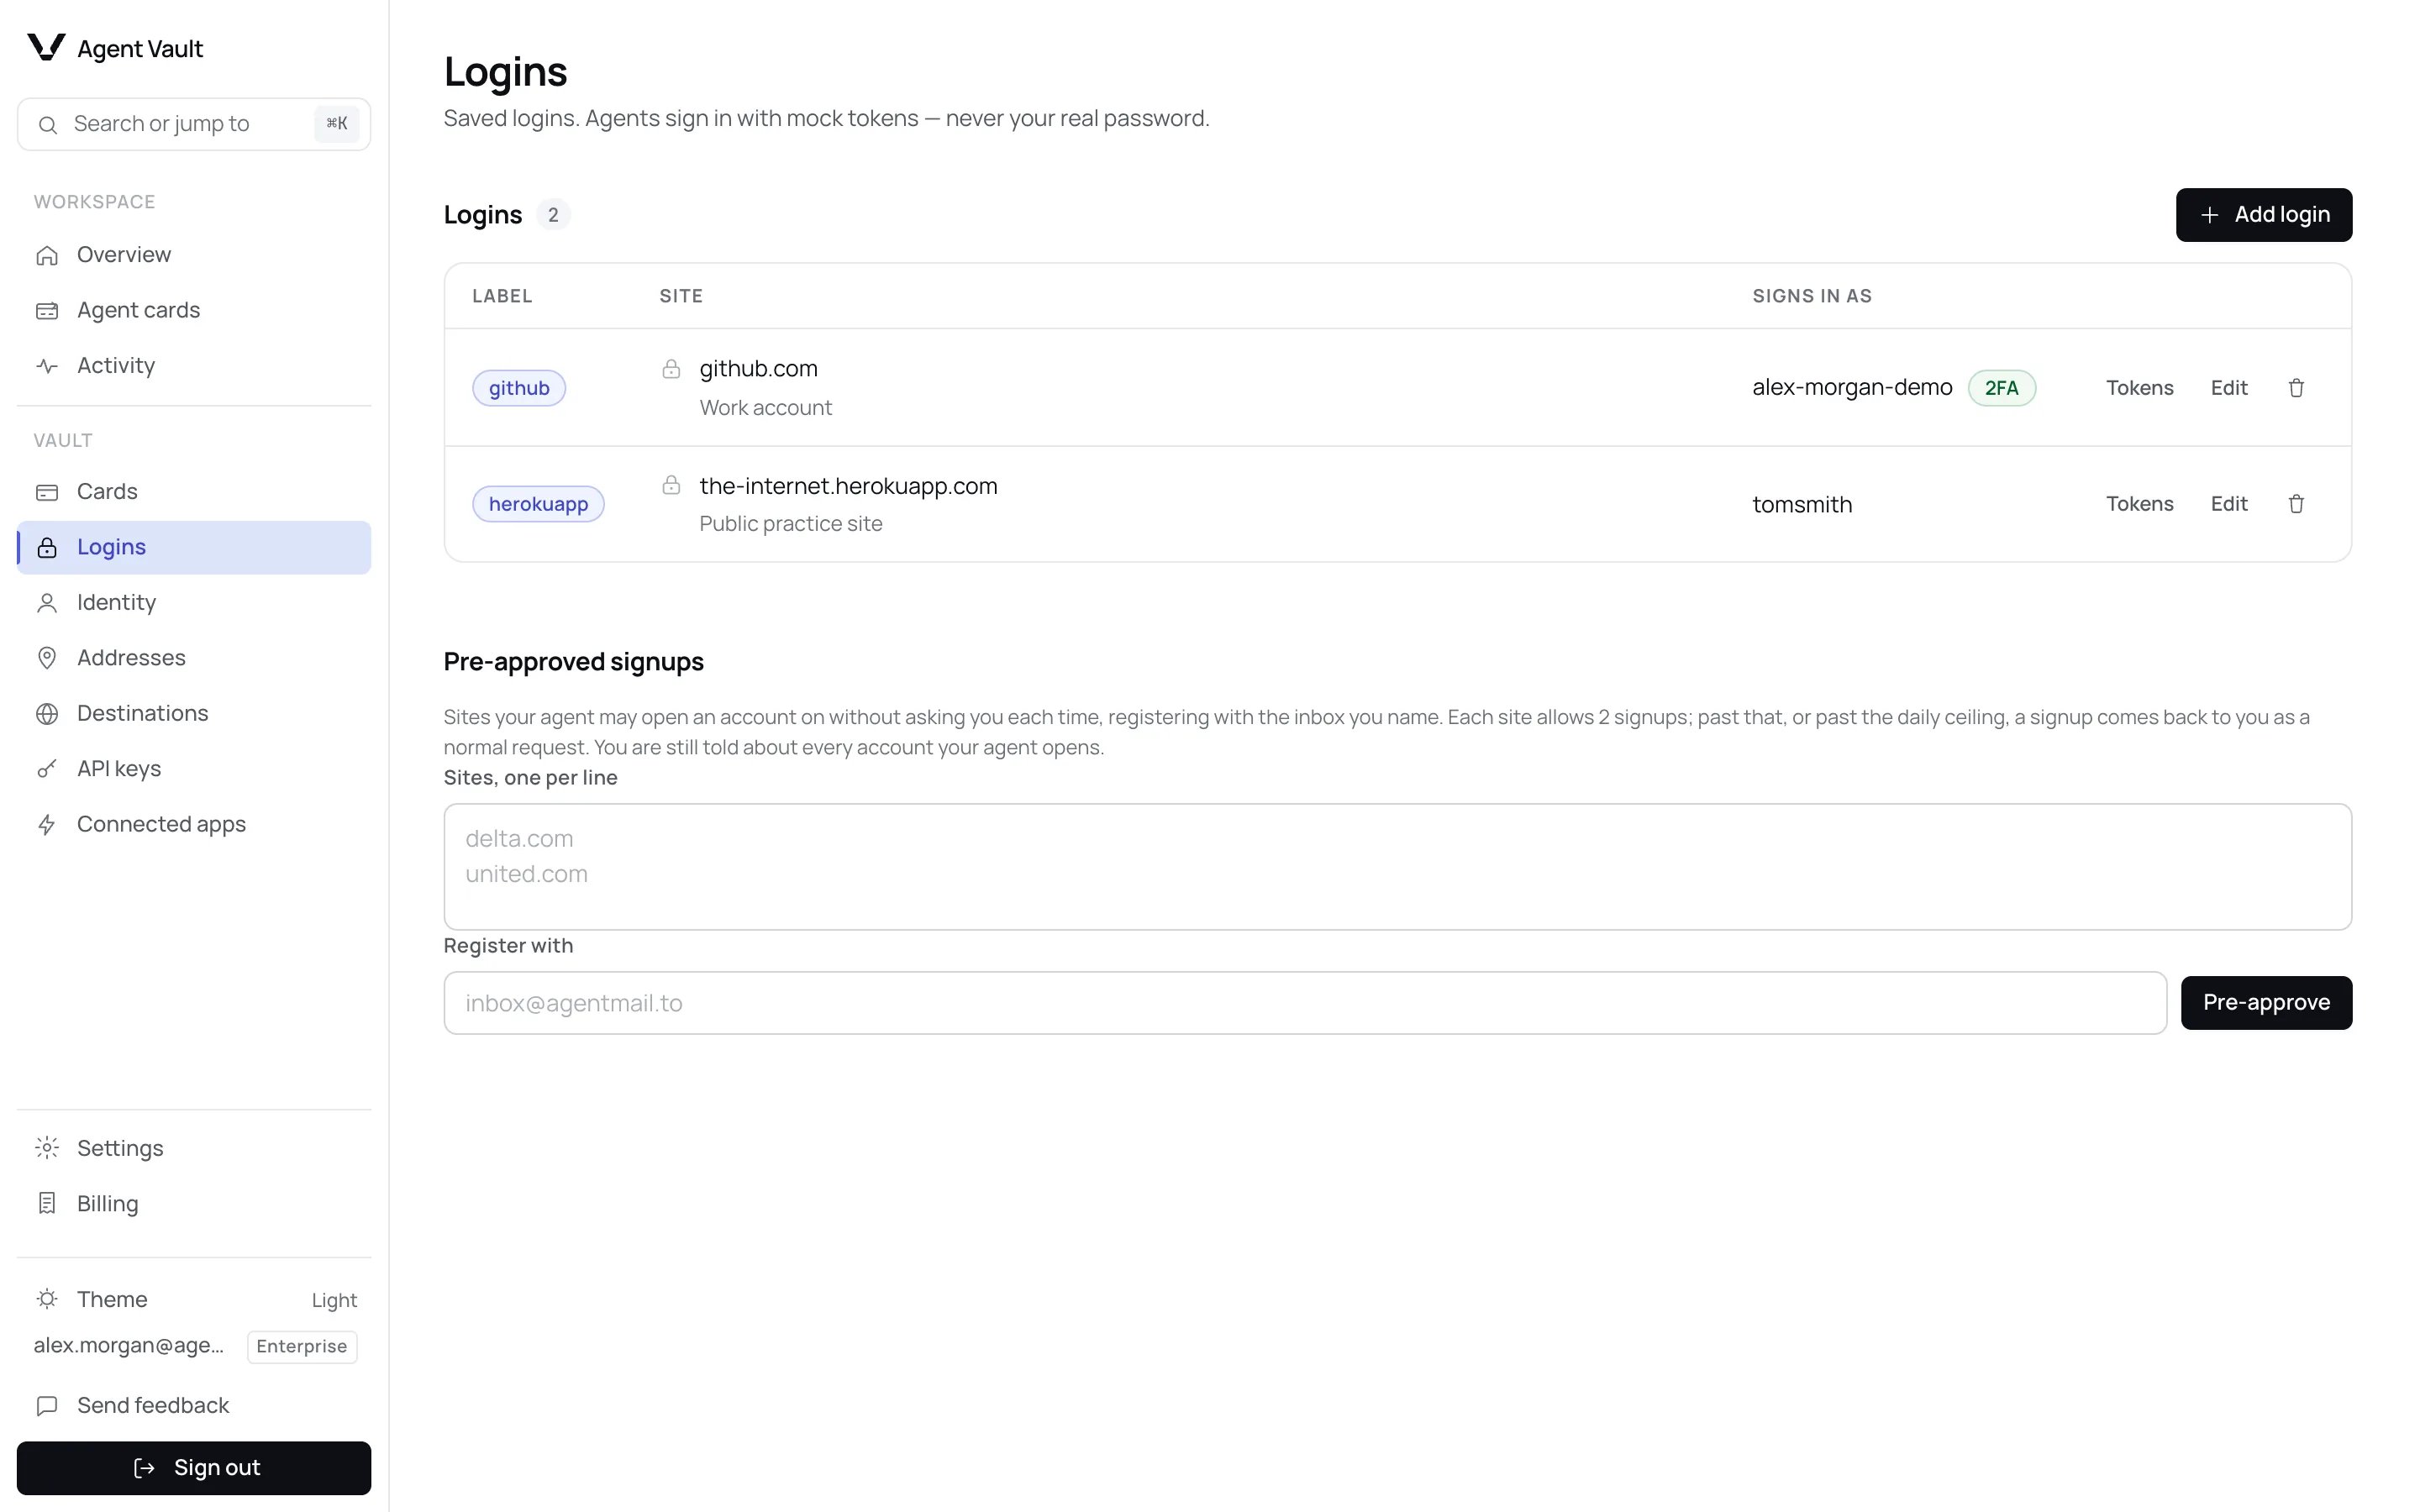Click the 2FA badge for alex-morgan-demo
This screenshot has width=2420, height=1512.
click(2001, 388)
